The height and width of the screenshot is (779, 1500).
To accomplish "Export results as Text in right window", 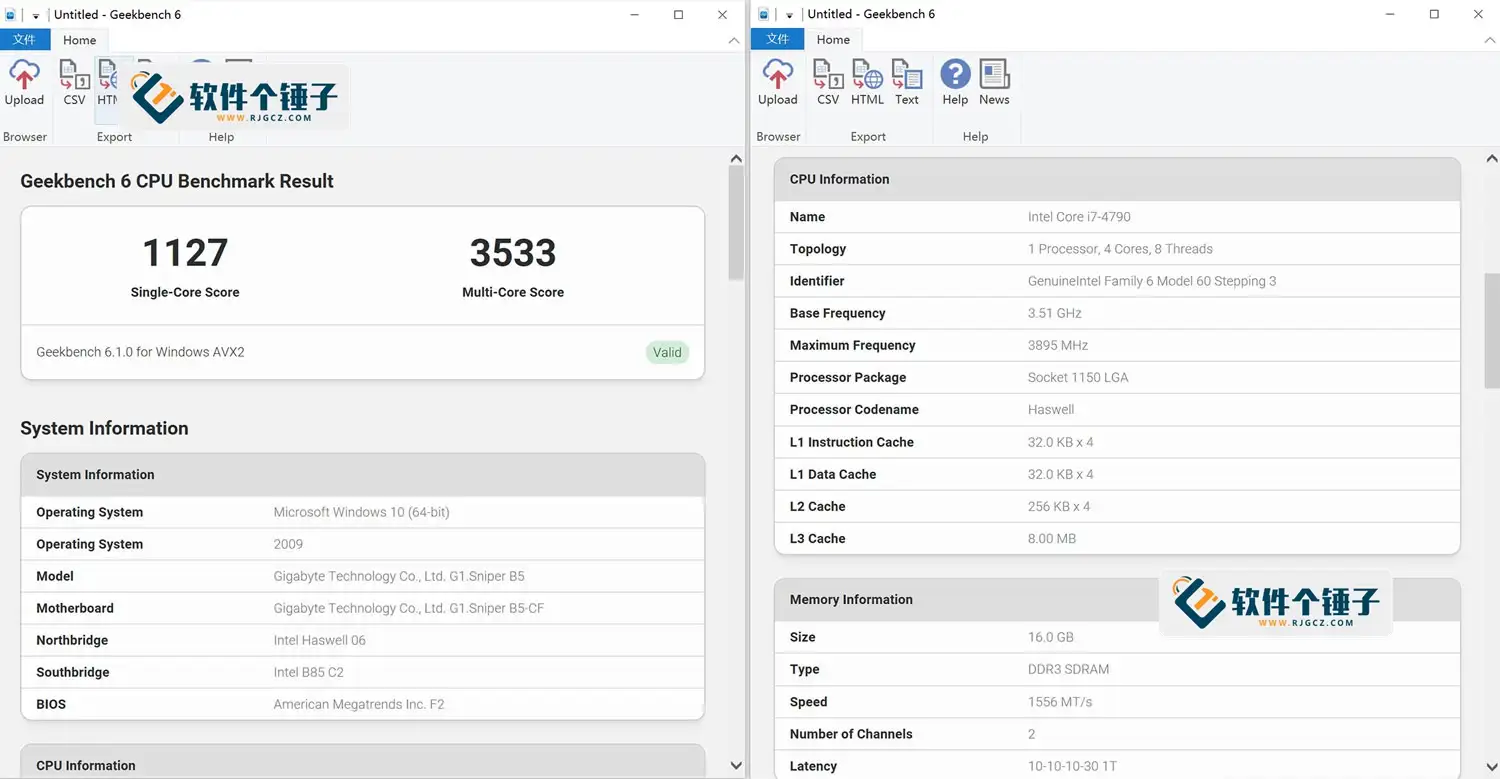I will [x=907, y=83].
